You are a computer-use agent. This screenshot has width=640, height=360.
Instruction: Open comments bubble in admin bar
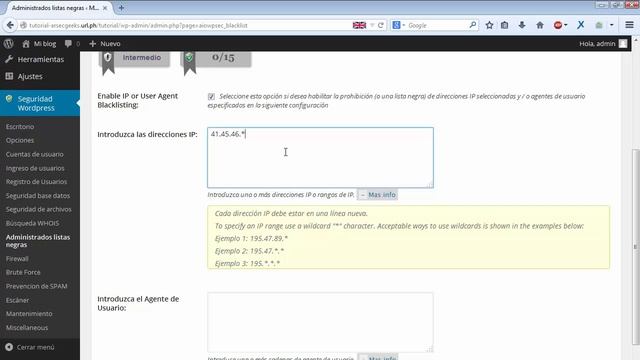pyautogui.click(x=68, y=44)
